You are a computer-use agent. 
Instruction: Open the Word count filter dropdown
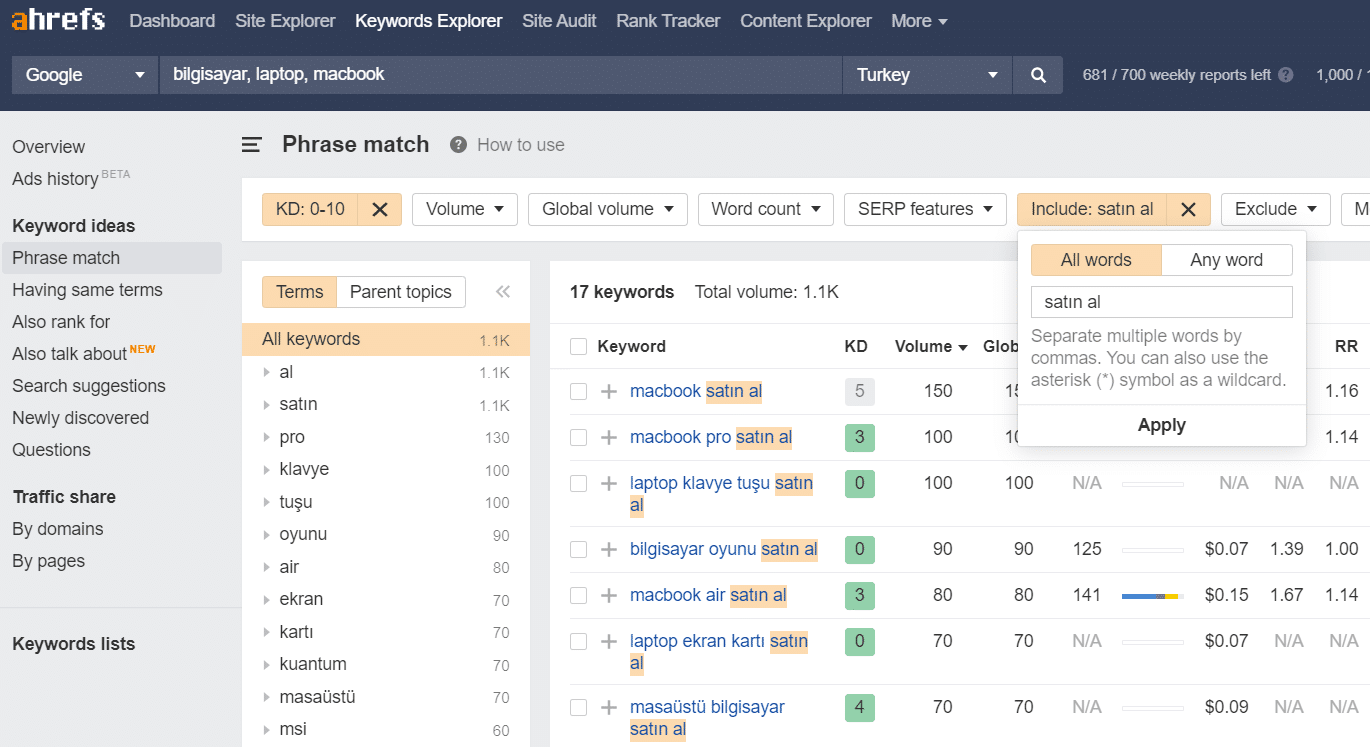pyautogui.click(x=766, y=209)
